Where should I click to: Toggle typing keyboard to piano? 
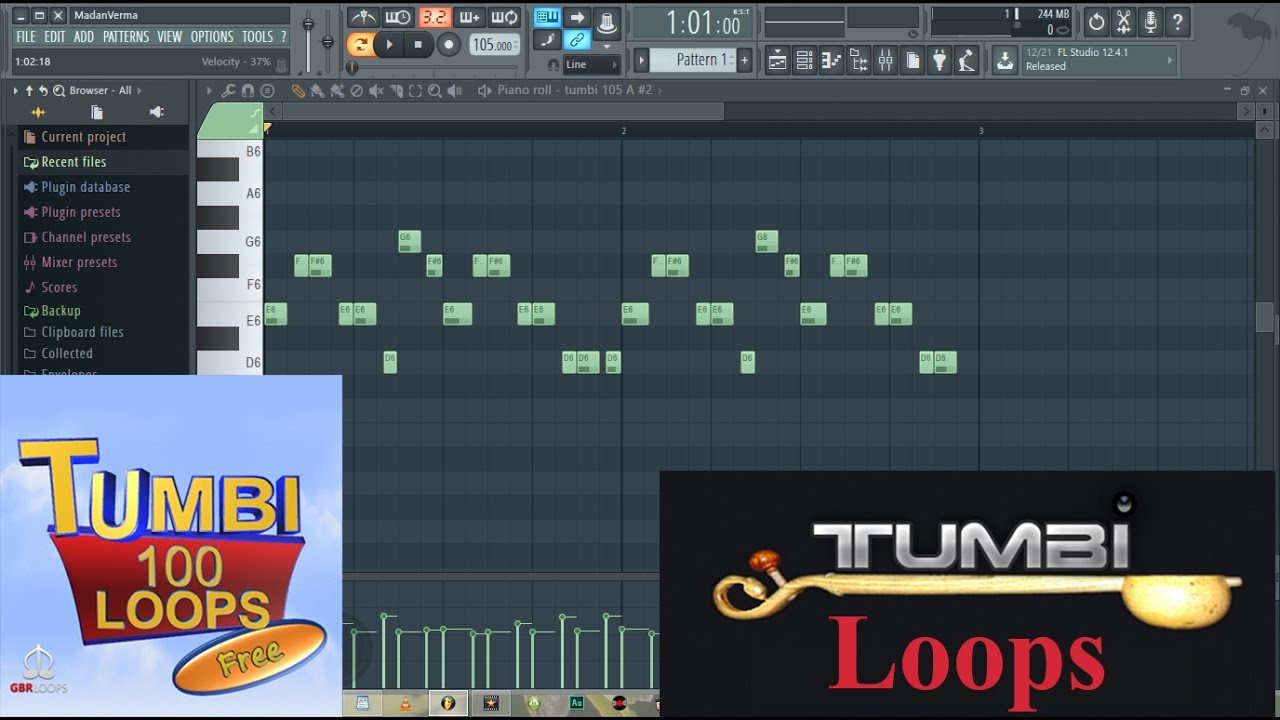pyautogui.click(x=547, y=17)
